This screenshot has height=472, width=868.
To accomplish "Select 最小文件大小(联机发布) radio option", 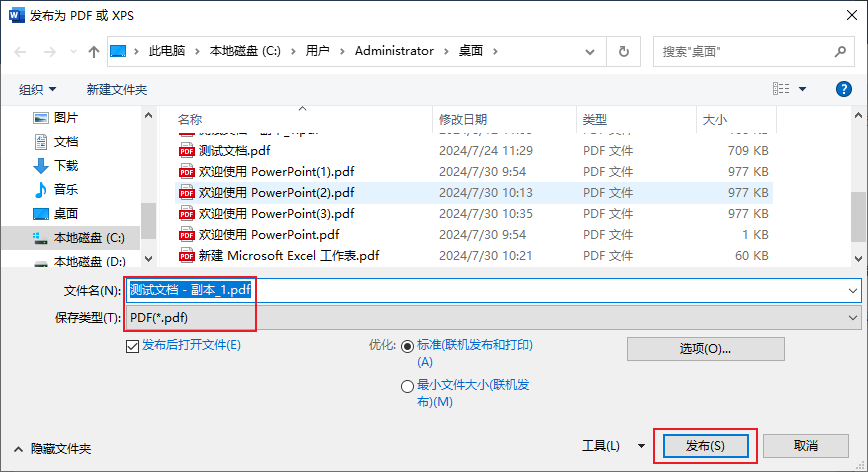I will pos(407,386).
